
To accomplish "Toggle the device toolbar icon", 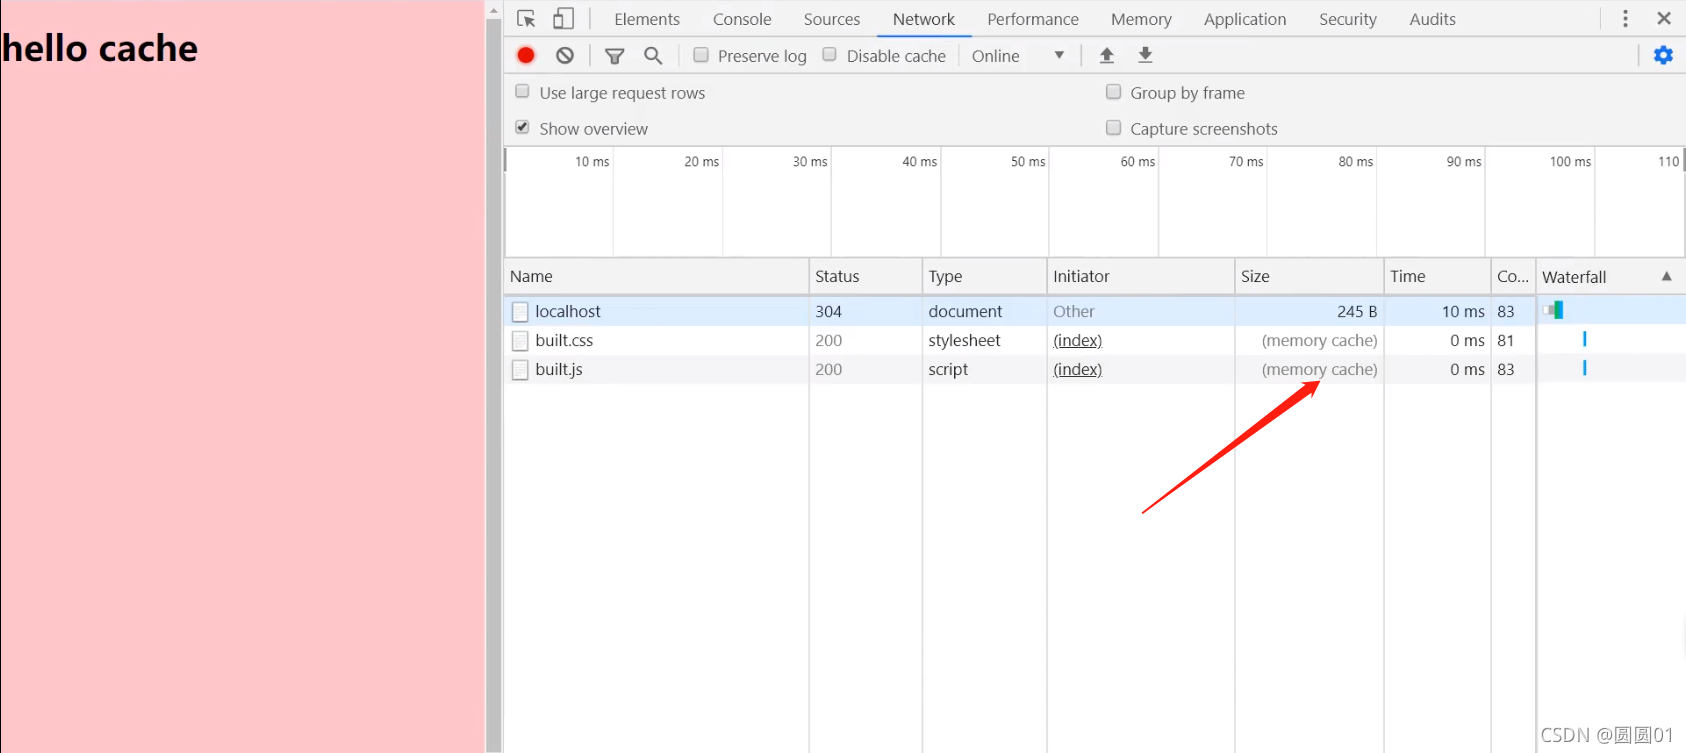I will pos(564,19).
